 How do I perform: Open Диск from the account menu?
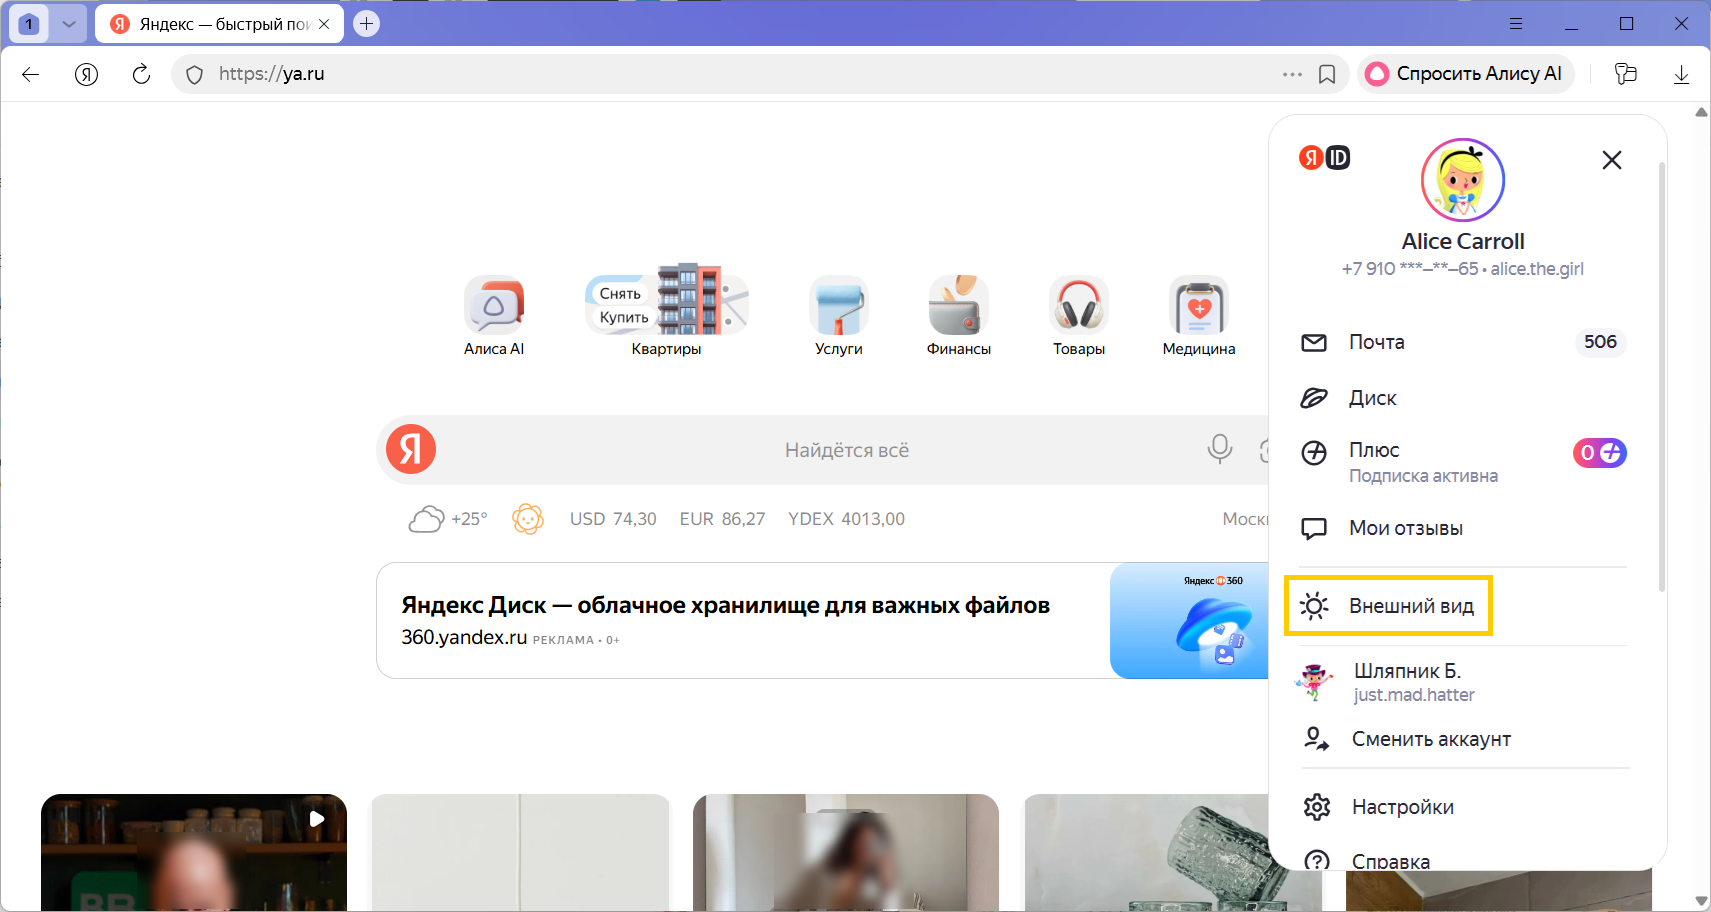(1463, 398)
